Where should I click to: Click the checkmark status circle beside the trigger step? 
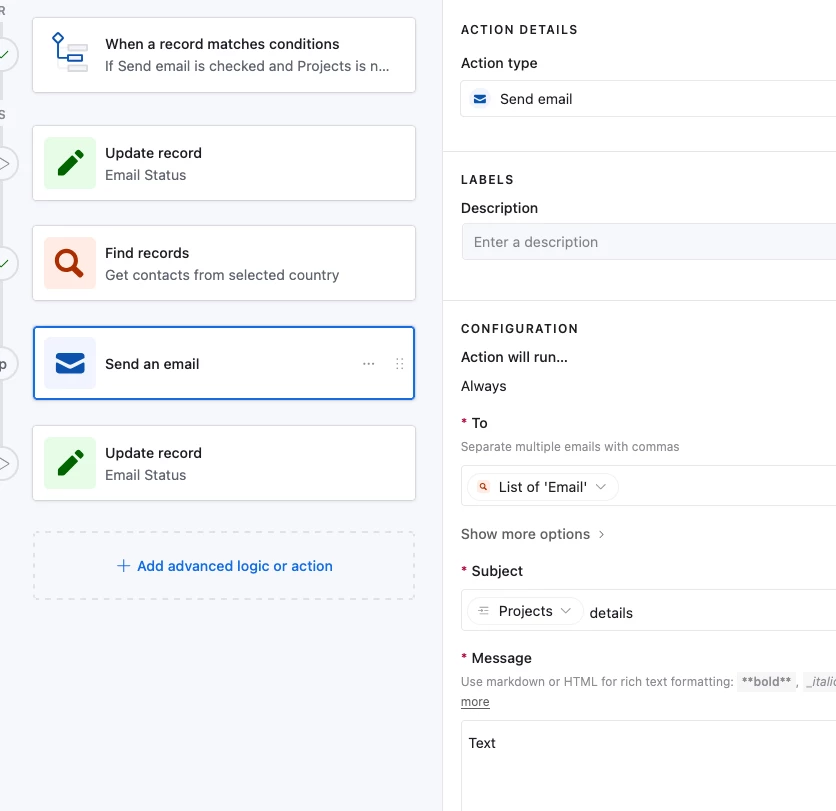click(x=5, y=54)
